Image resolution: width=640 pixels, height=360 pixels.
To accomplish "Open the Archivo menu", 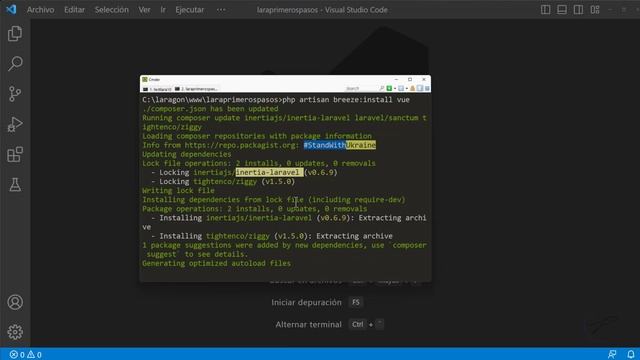I will 40,10.
